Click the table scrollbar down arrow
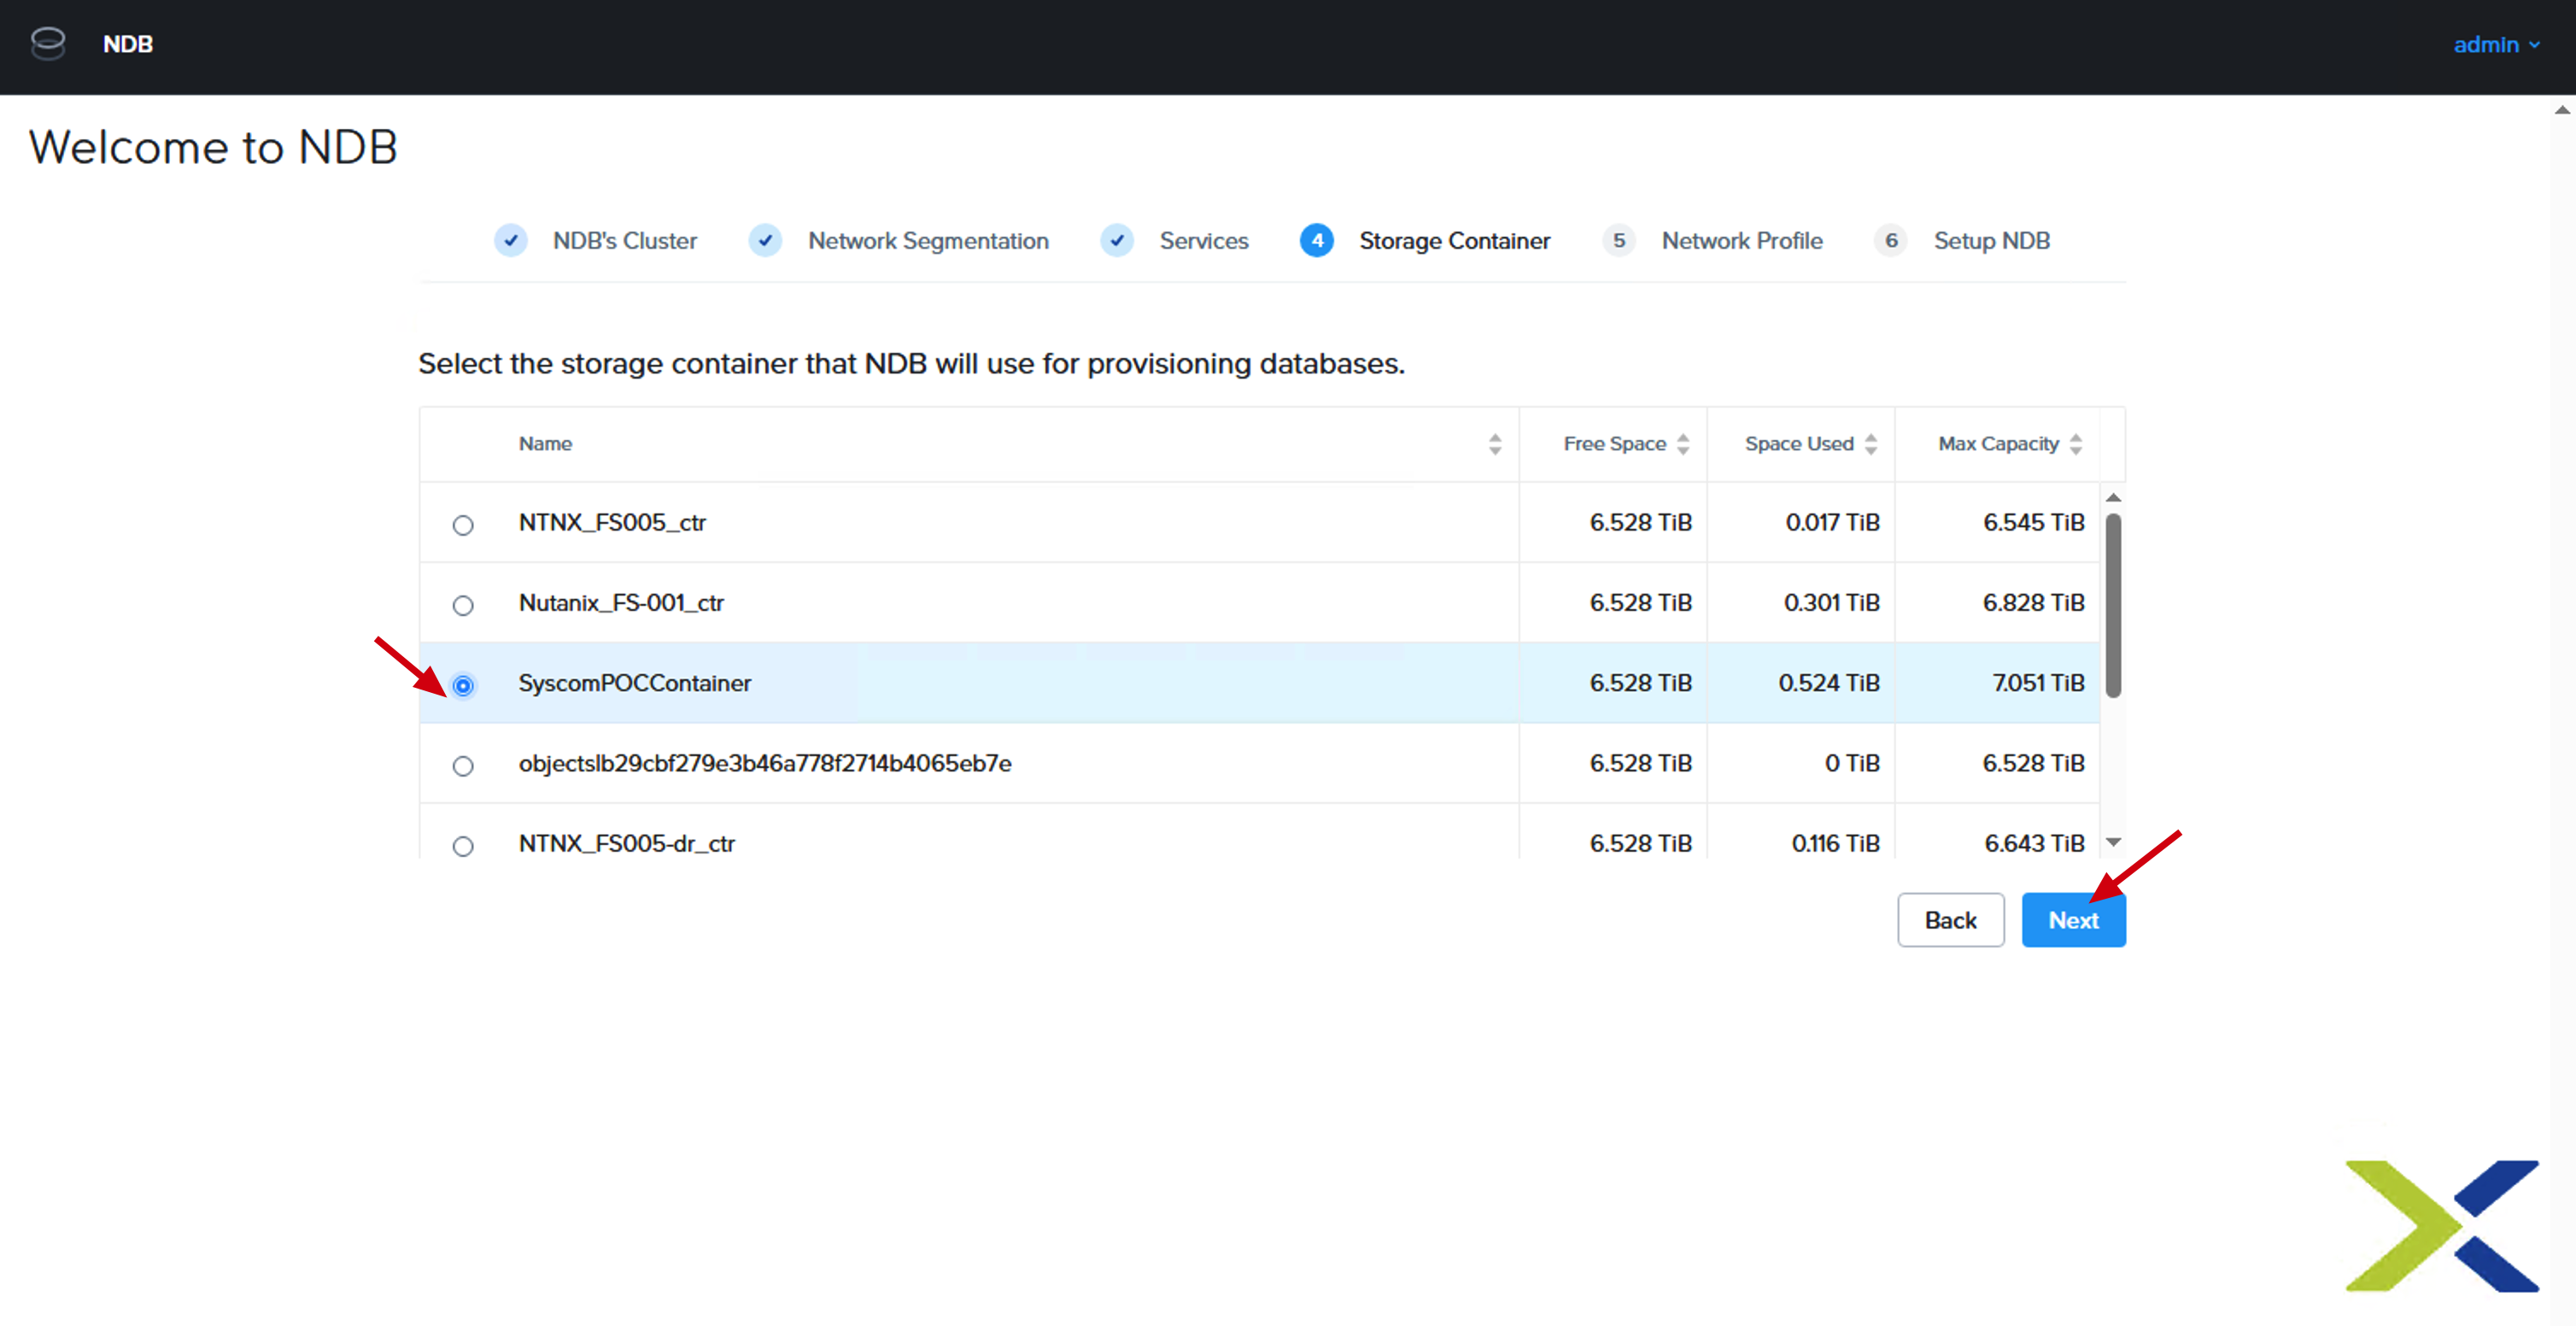Viewport: 2576px width, 1326px height. tap(2113, 842)
